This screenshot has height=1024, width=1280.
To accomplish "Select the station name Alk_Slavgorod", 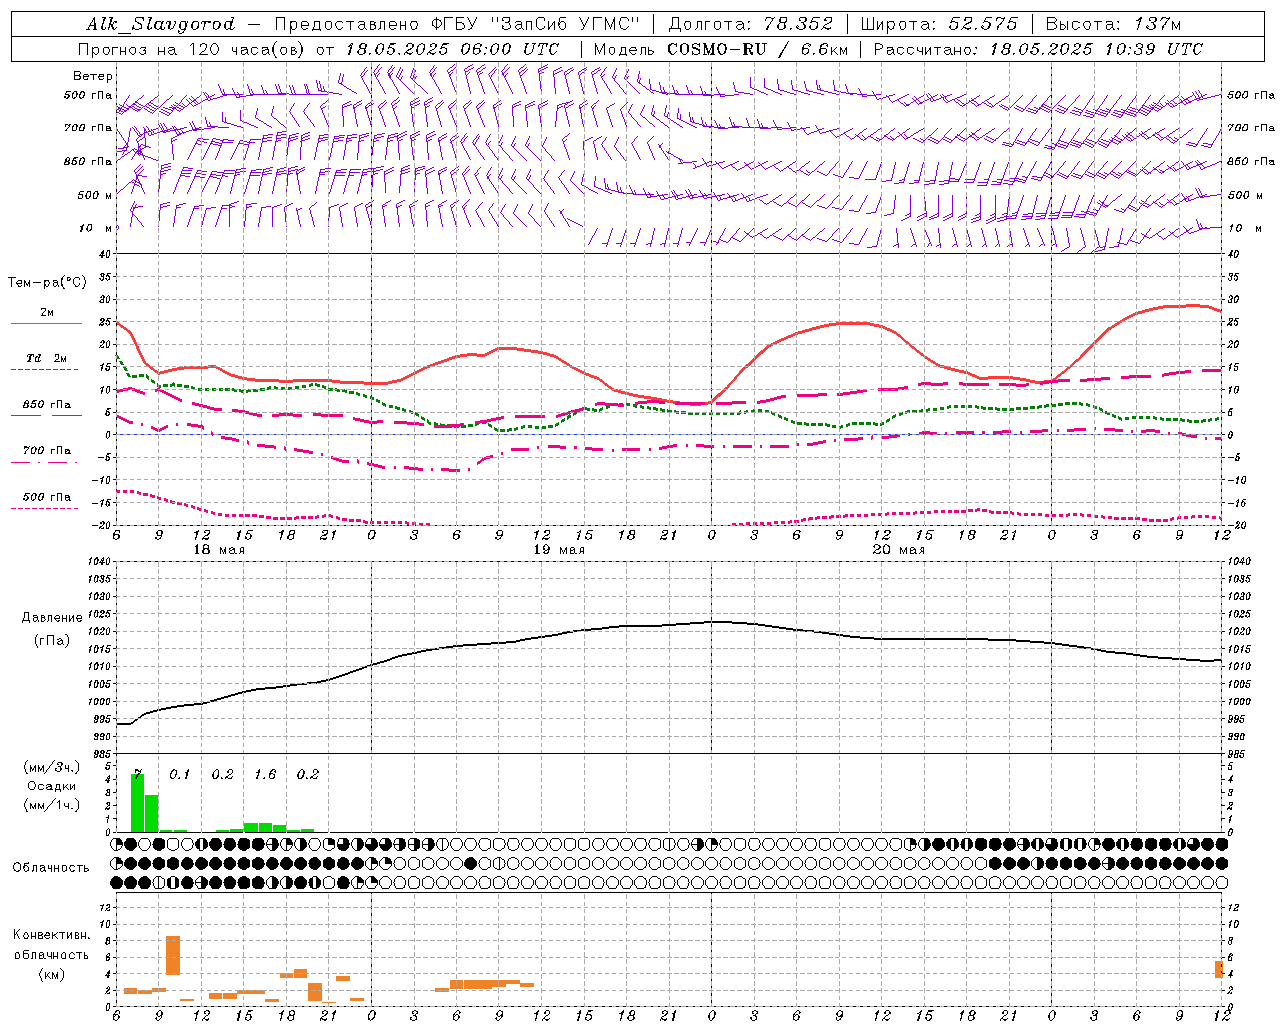I will tap(160, 24).
